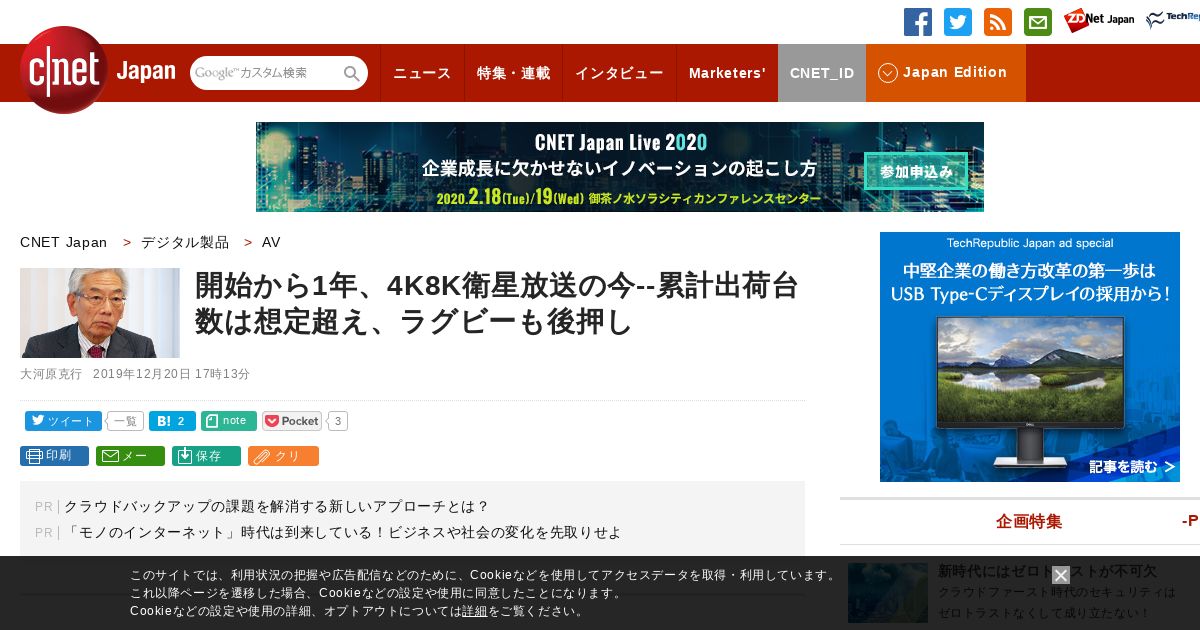This screenshot has height=630, width=1200.
Task: Go to CNET Japan home logo
Action: (97, 70)
